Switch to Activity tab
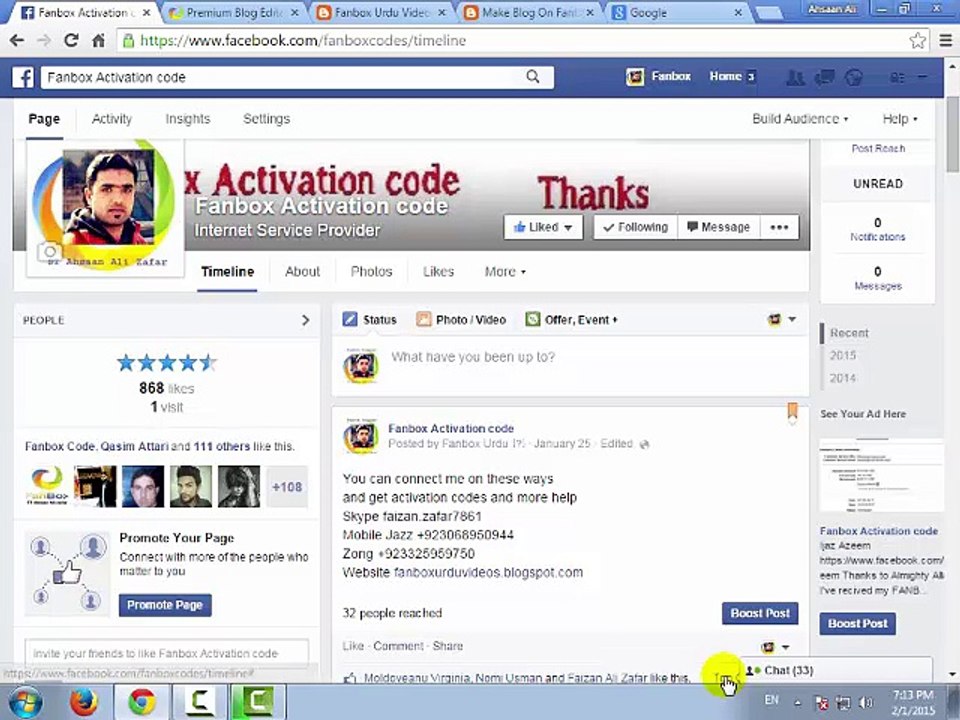The image size is (960, 720). coord(111,119)
